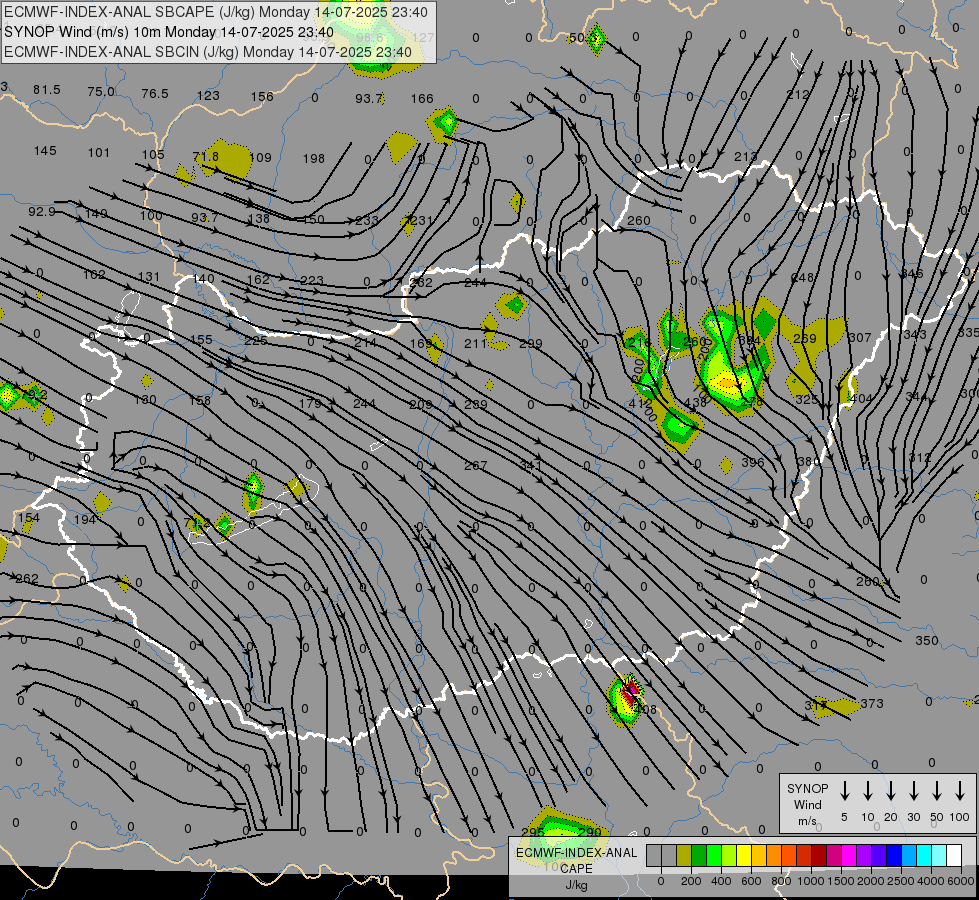Click the 6000 tick label on colorbar
The image size is (979, 900).
(x=960, y=881)
